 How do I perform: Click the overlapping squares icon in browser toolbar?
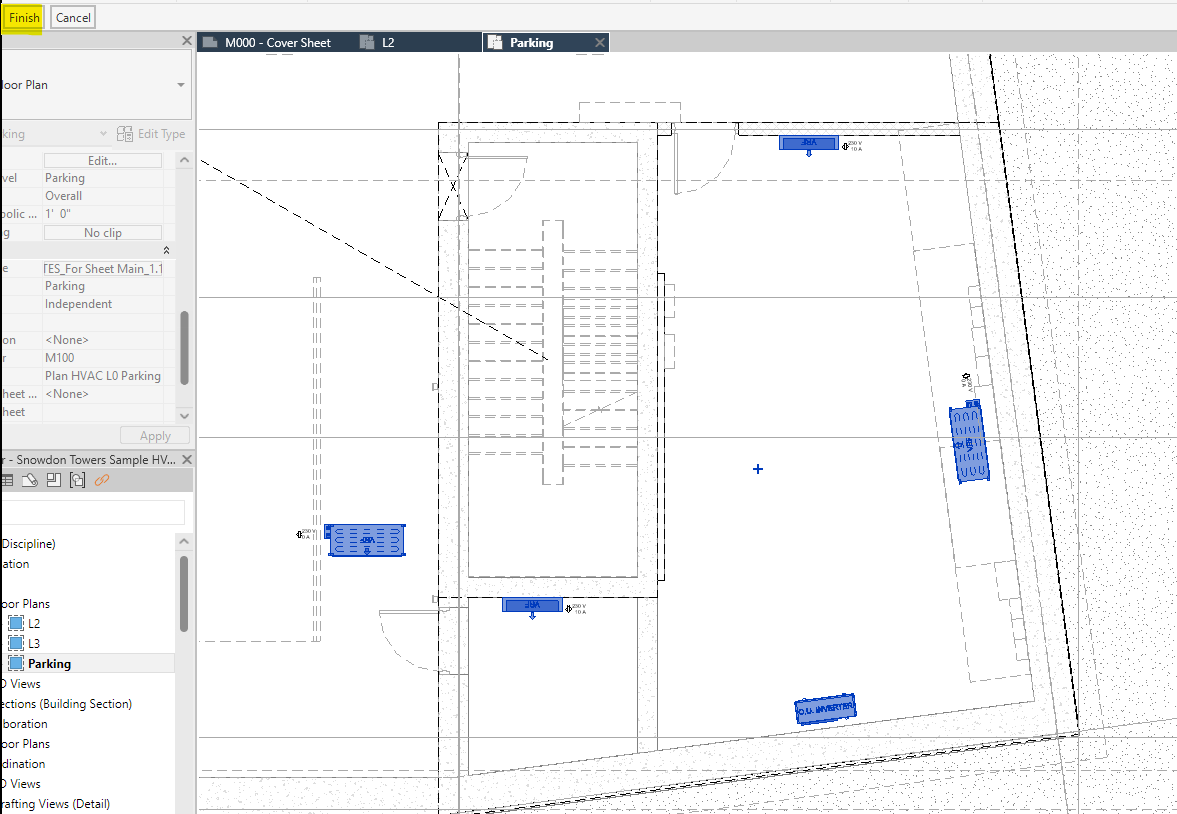[x=53, y=480]
